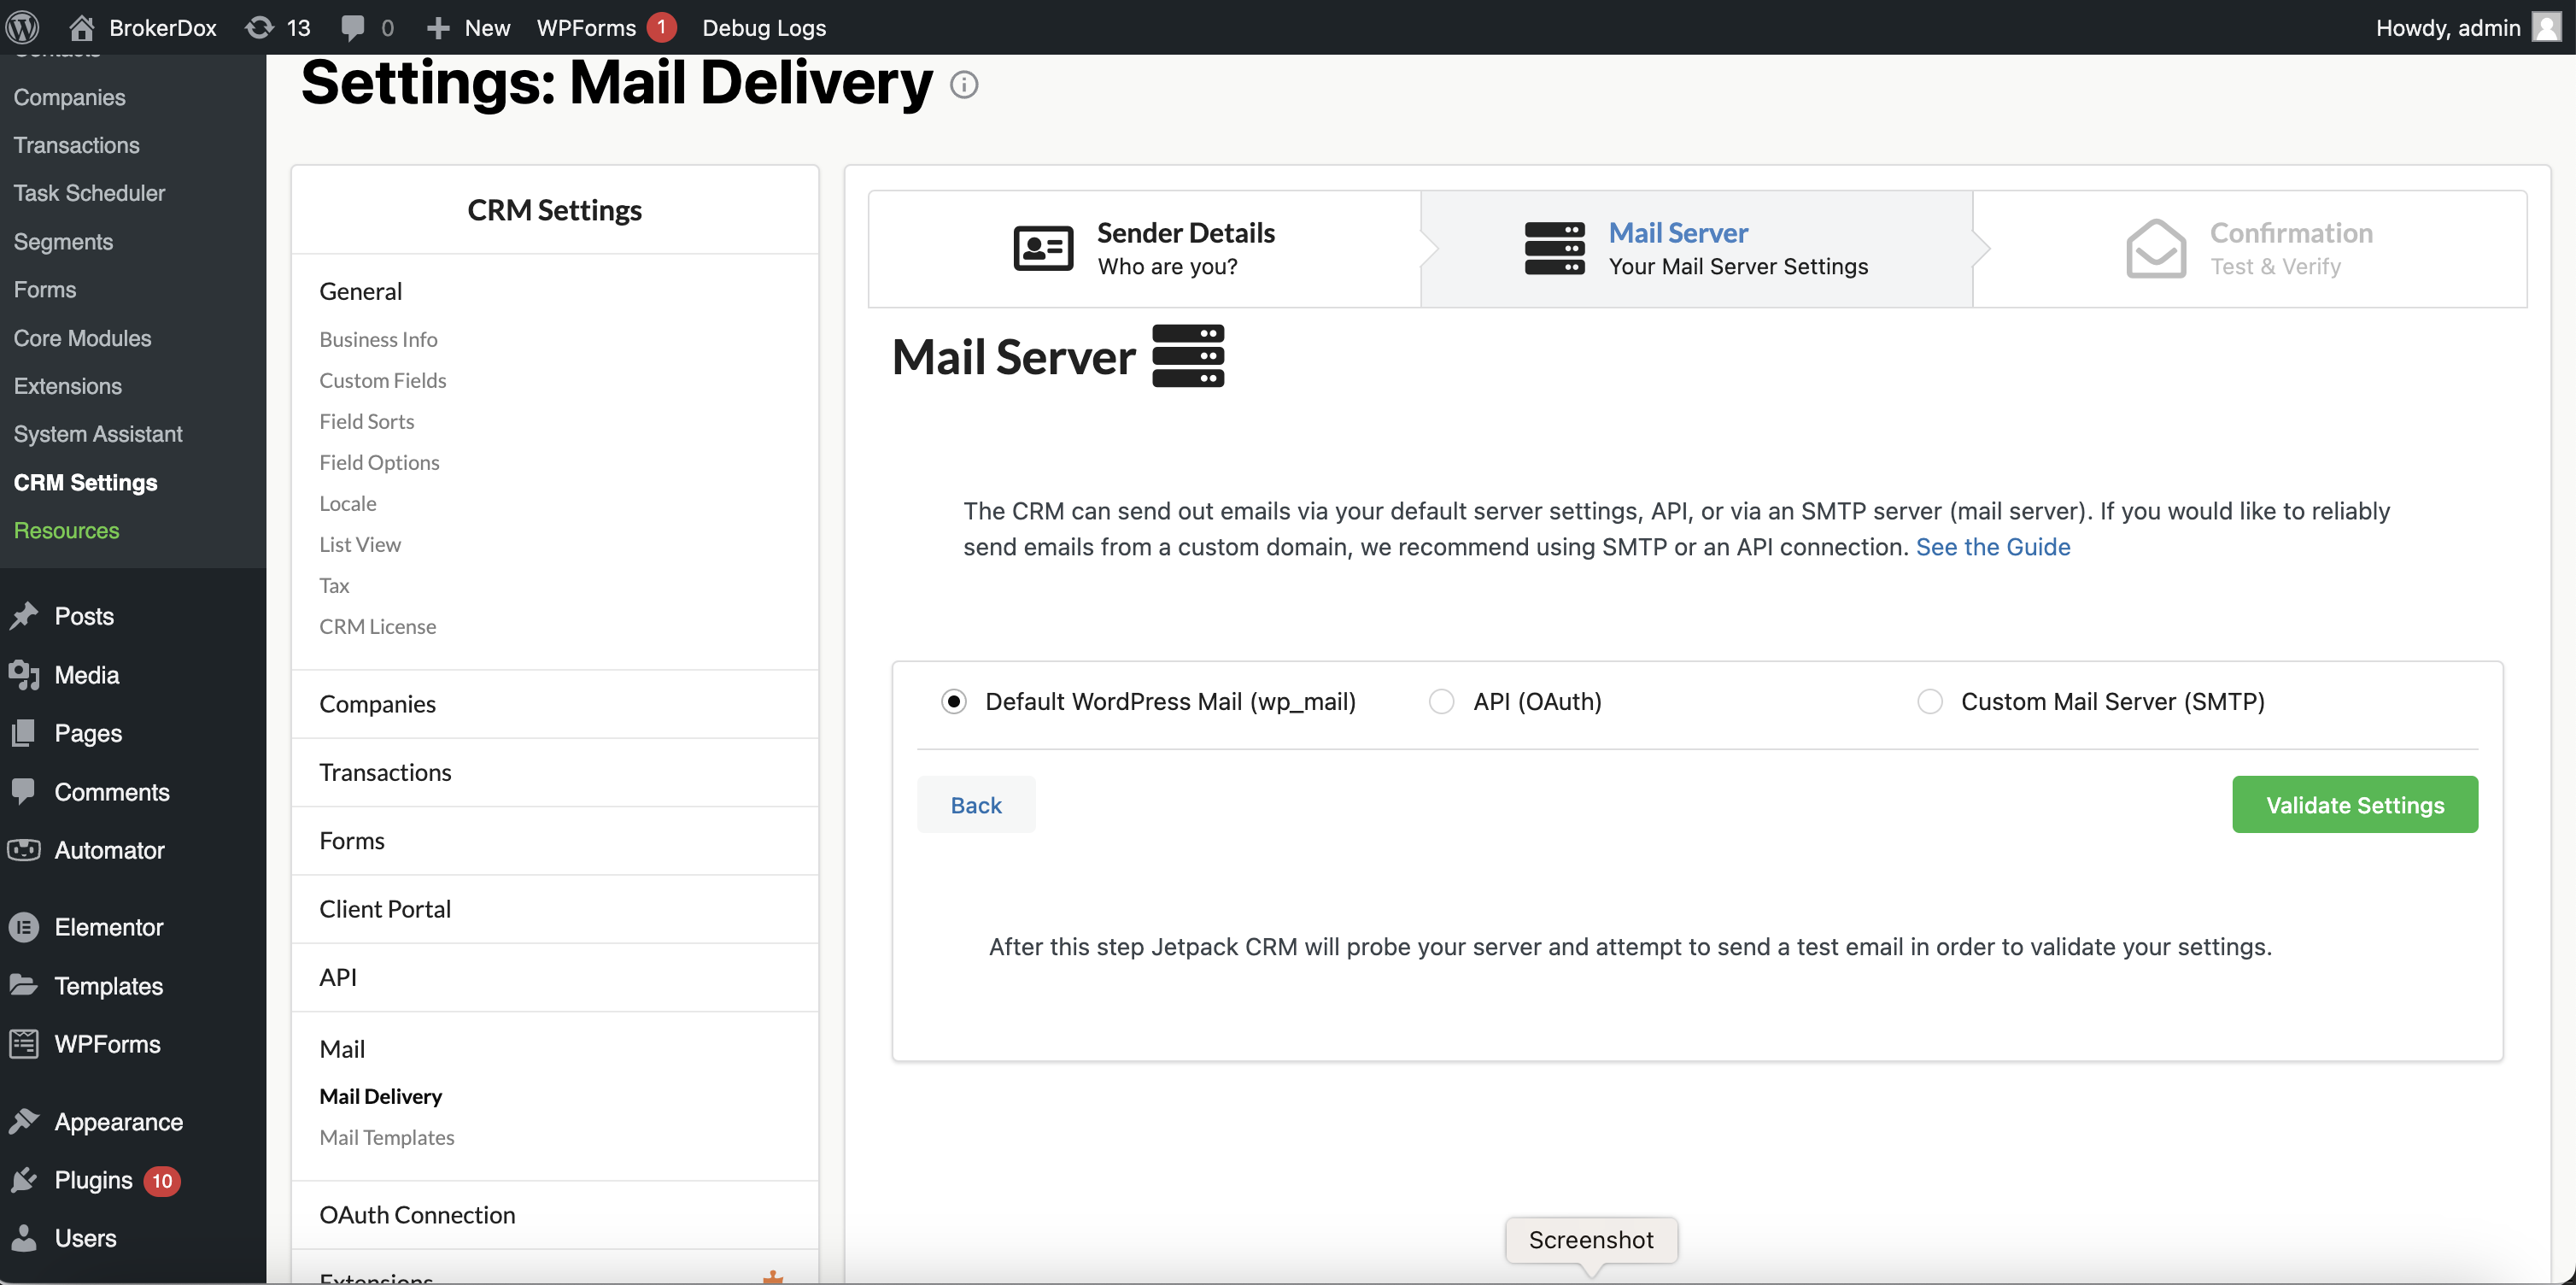The image size is (2576, 1285).
Task: Click the Mail Server step stack icon
Action: coord(1554,248)
